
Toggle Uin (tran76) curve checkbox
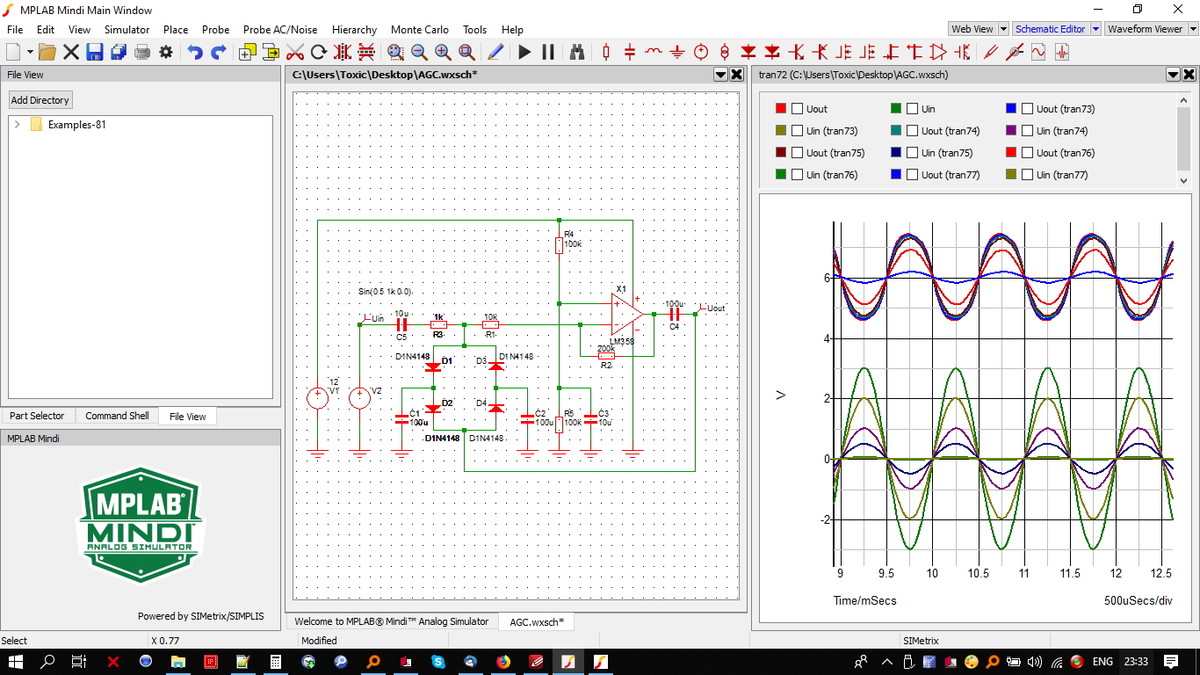[797, 175]
